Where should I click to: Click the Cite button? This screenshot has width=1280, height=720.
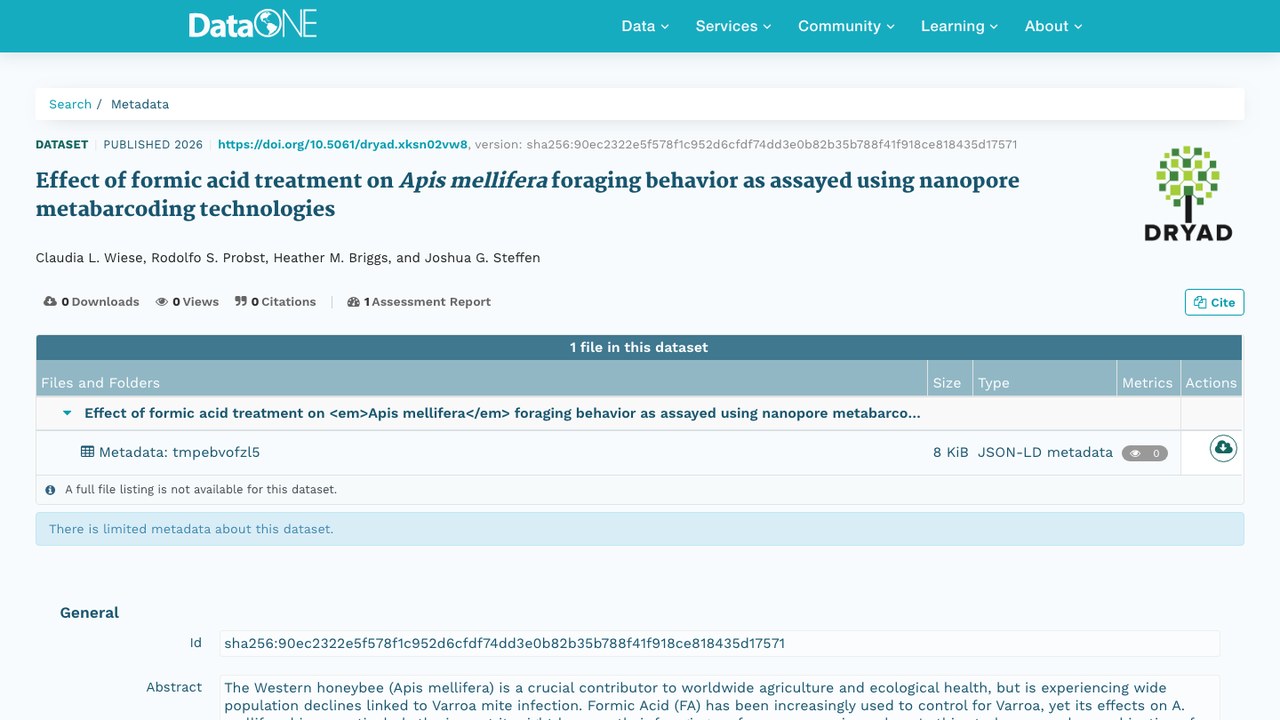click(x=1214, y=302)
